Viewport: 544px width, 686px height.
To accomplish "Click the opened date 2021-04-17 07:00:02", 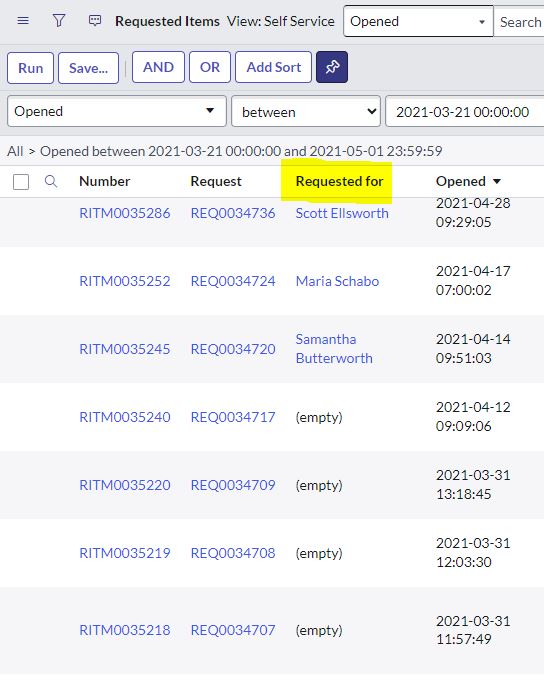I will point(473,280).
